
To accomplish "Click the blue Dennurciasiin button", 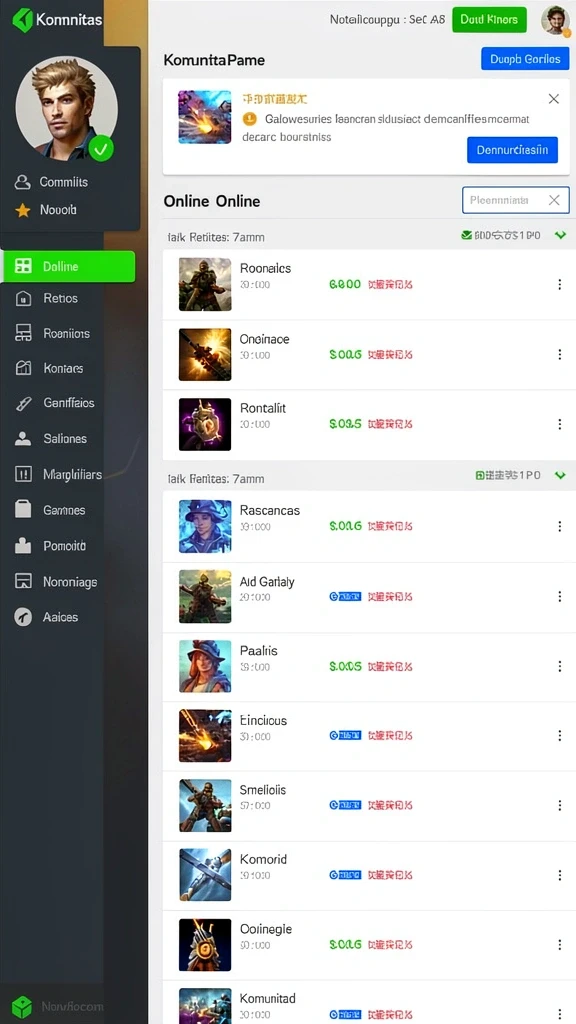I will coord(512,150).
